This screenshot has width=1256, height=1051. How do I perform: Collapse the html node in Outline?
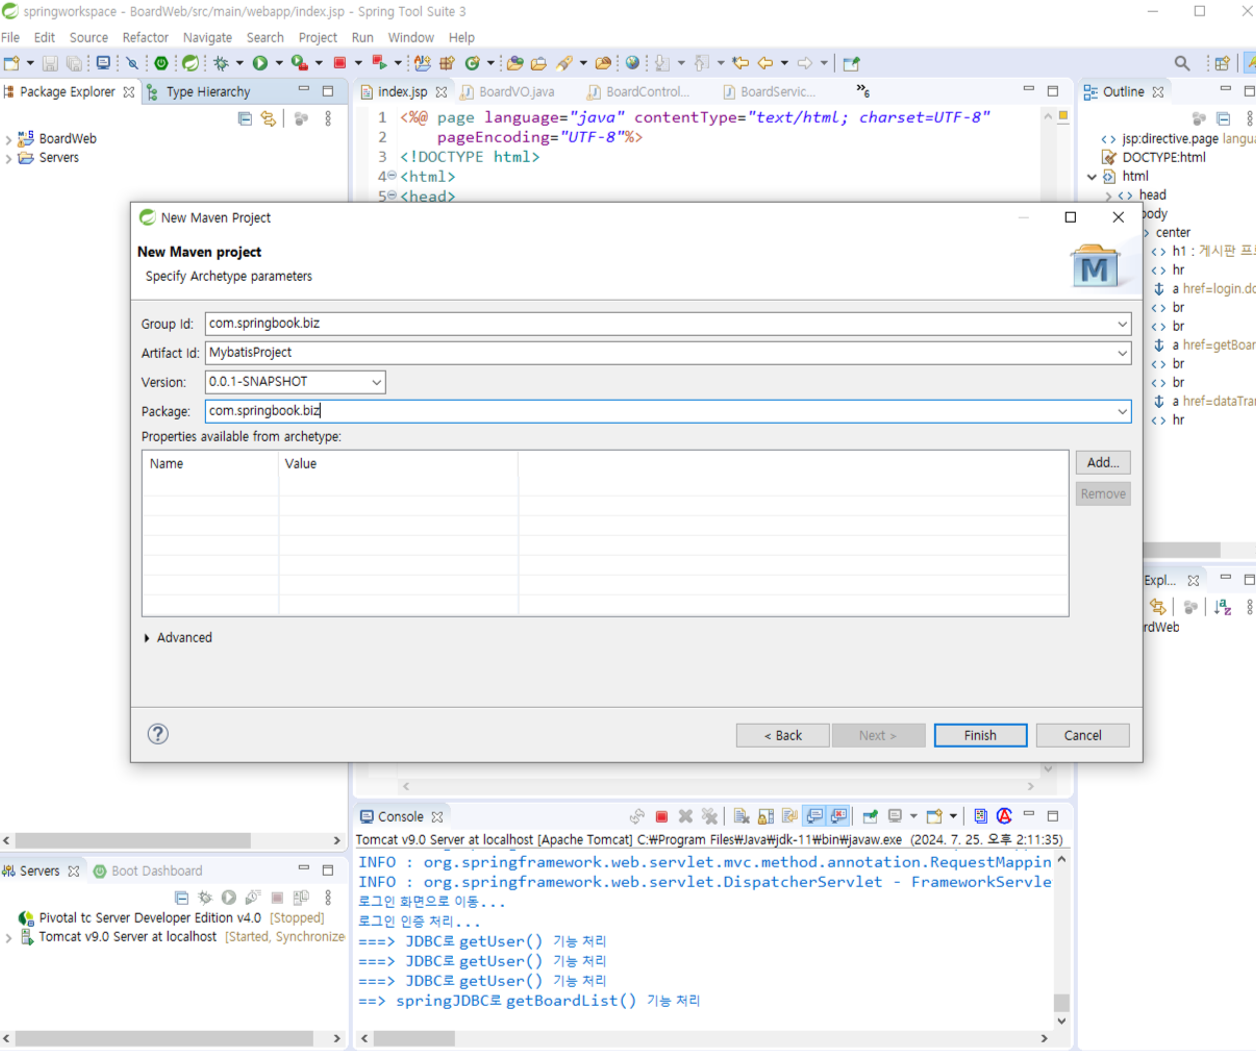coord(1092,177)
